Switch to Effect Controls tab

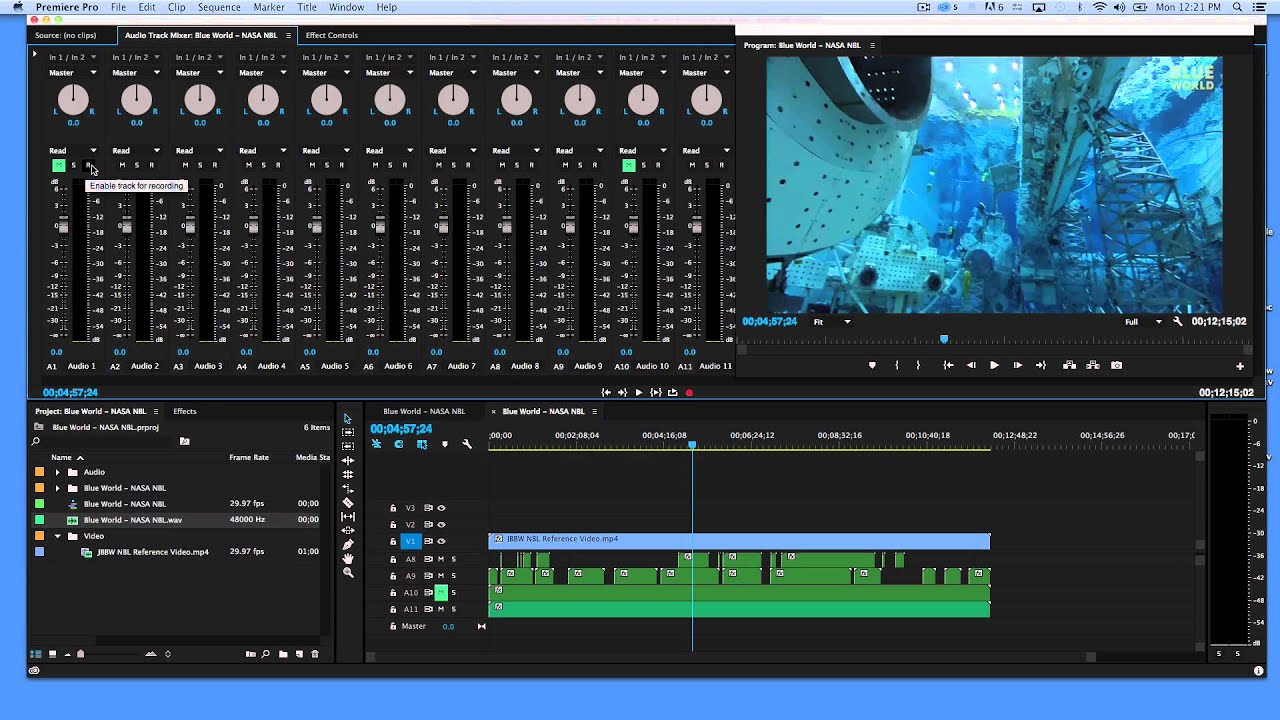331,35
